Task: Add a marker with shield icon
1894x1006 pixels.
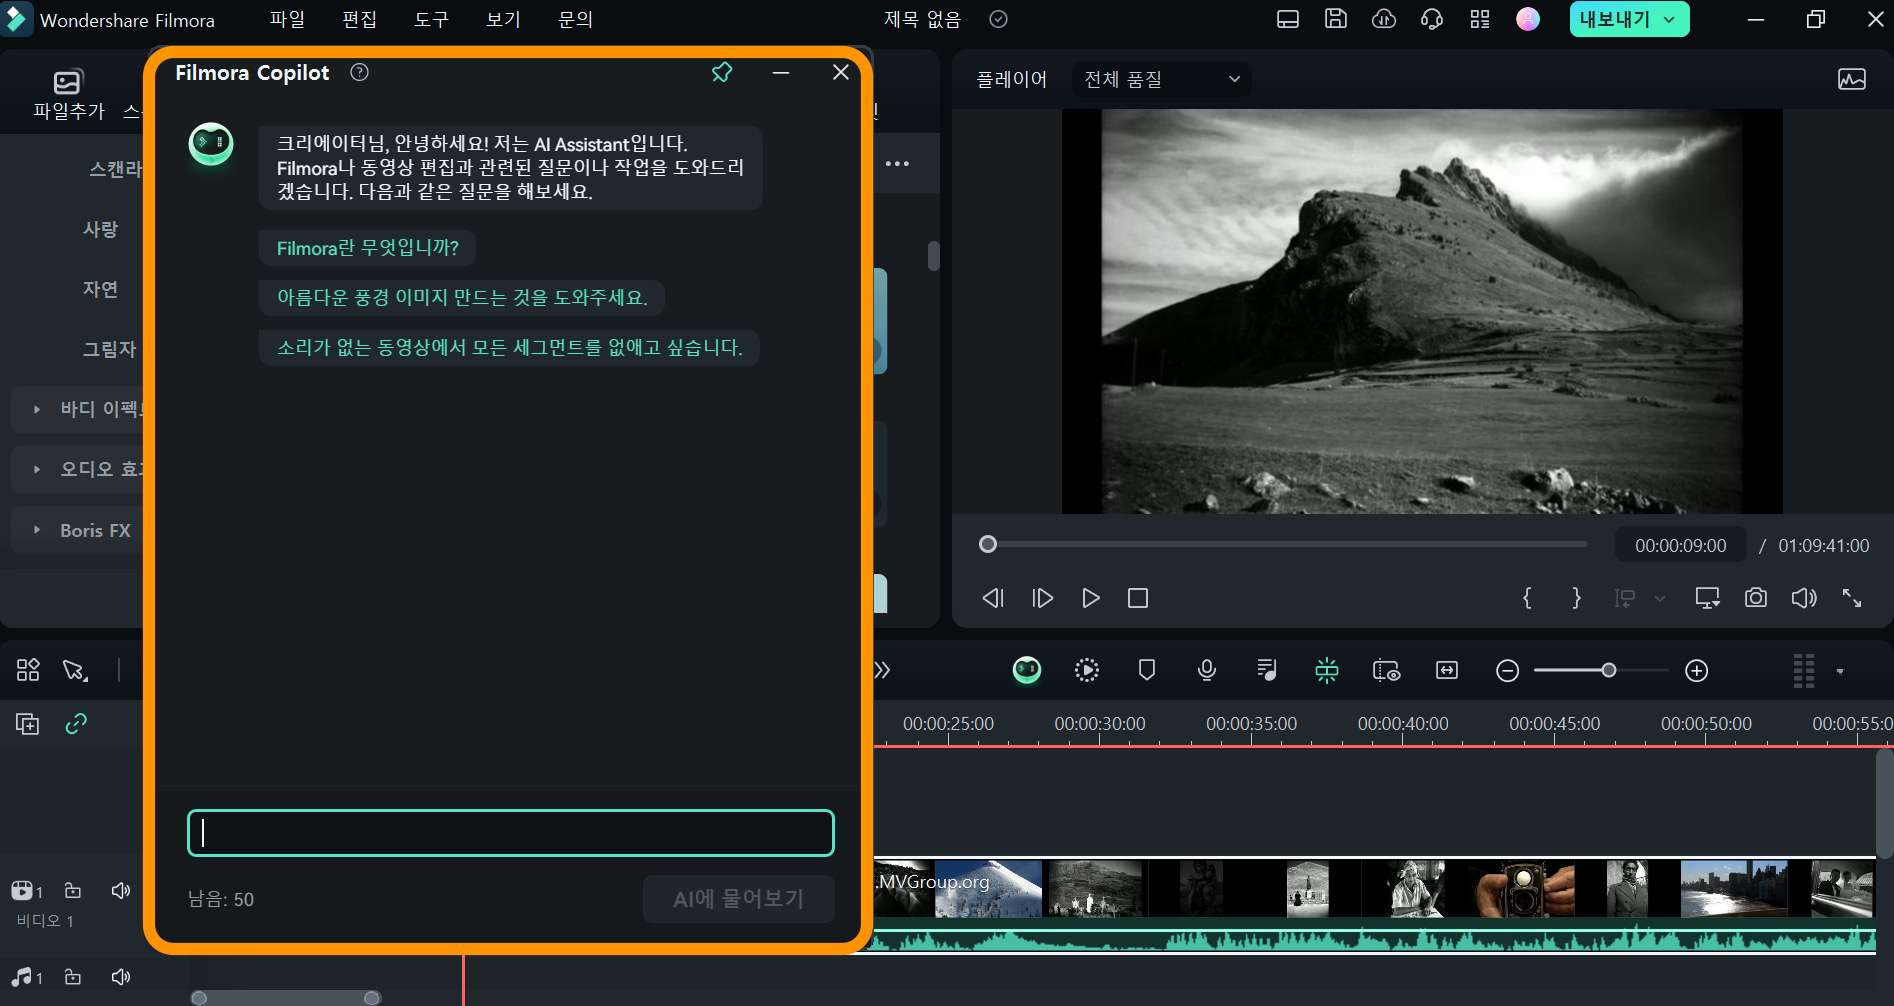Action: pyautogui.click(x=1147, y=670)
